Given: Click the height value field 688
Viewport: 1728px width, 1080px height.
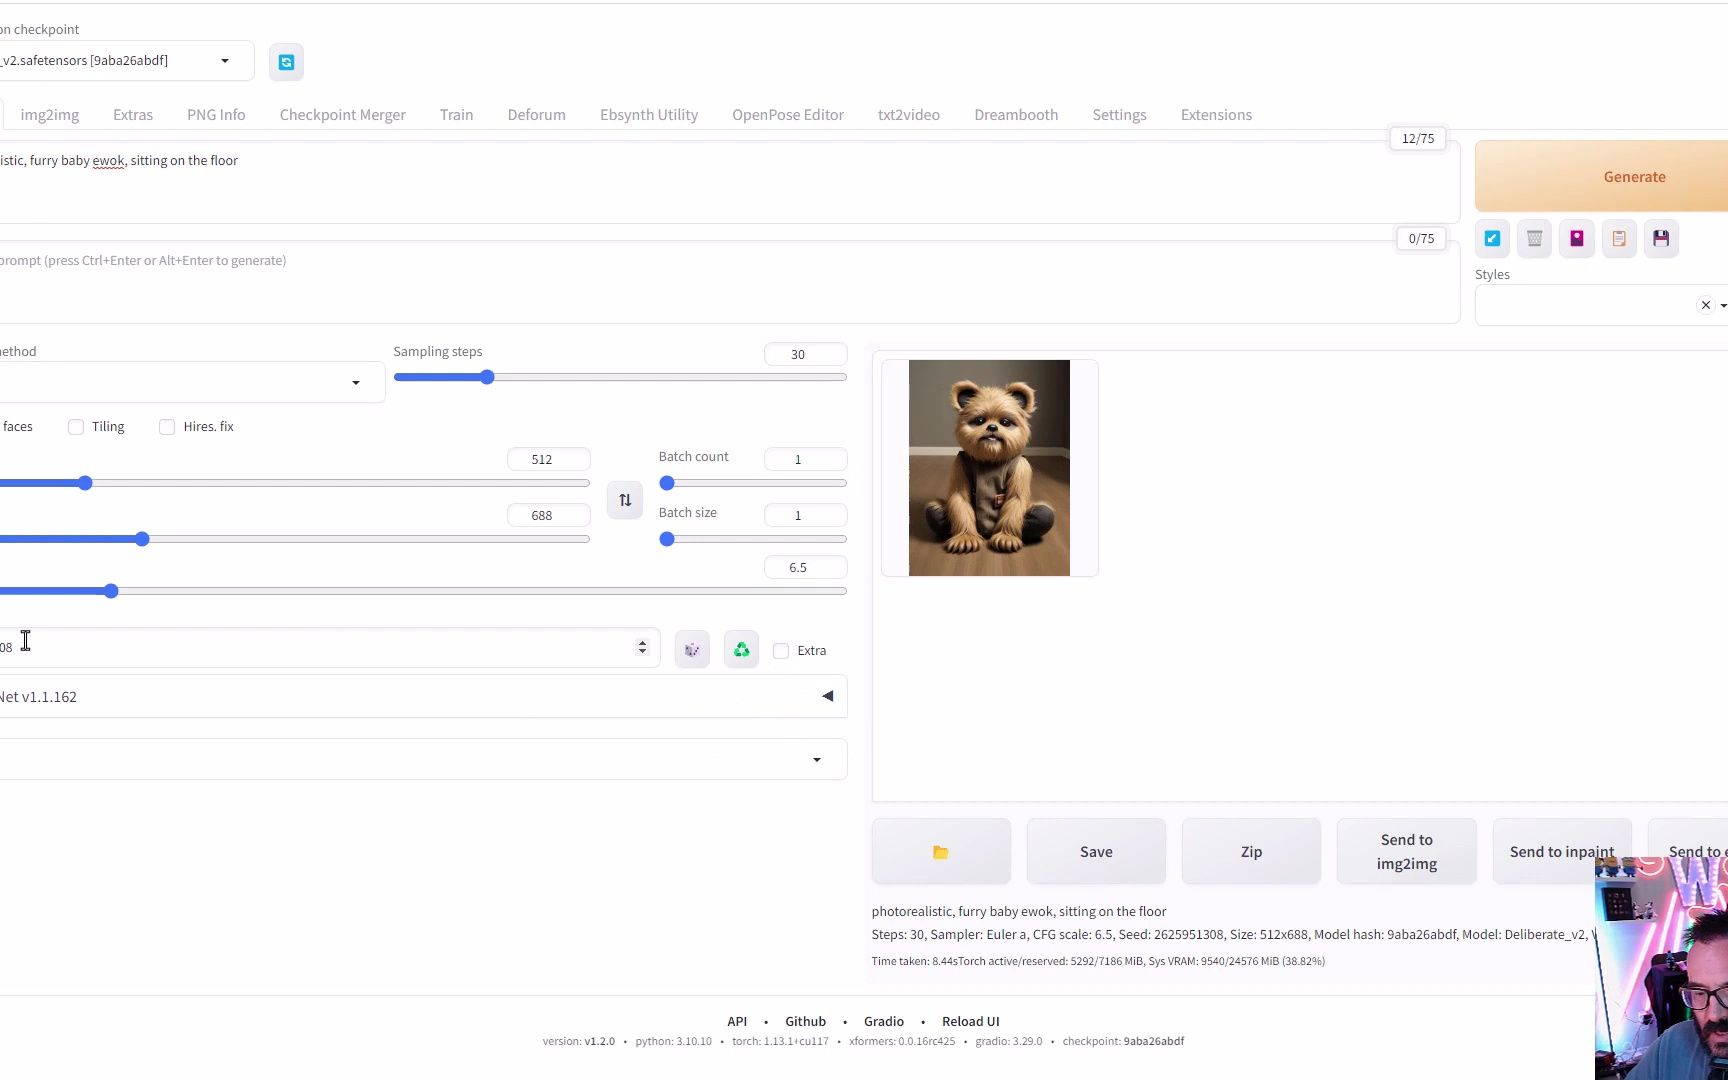Looking at the screenshot, I should pos(548,516).
